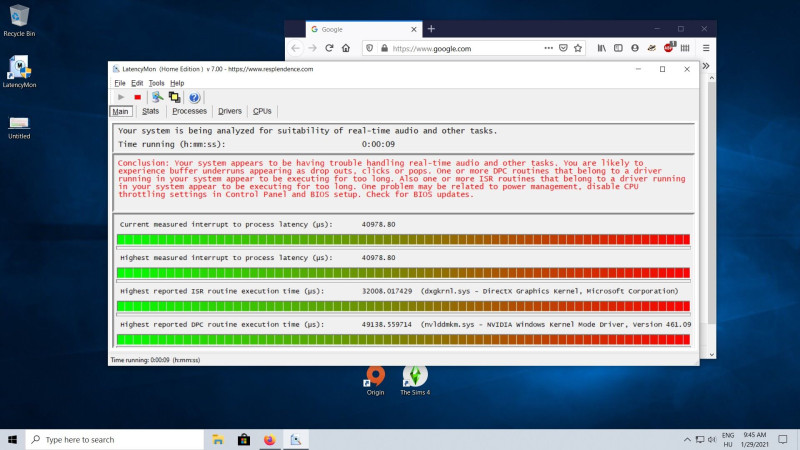Image resolution: width=800 pixels, height=450 pixels.
Task: Show hidden system tray icons
Action: 687,439
